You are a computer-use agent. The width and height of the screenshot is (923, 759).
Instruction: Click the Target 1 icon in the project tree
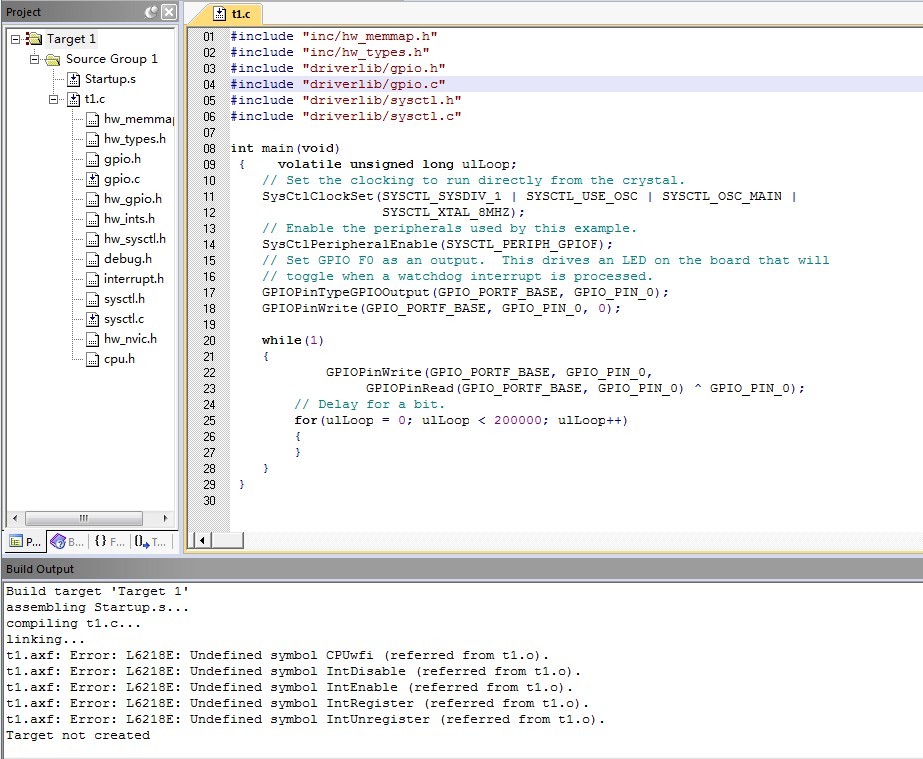(34, 39)
